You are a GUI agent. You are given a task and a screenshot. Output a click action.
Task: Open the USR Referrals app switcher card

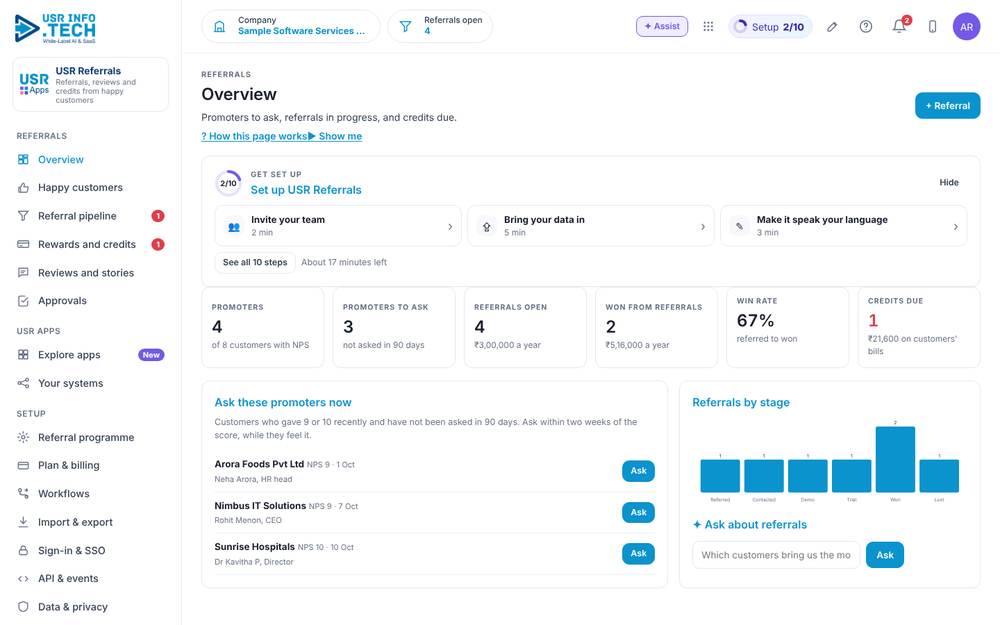[x=91, y=84]
